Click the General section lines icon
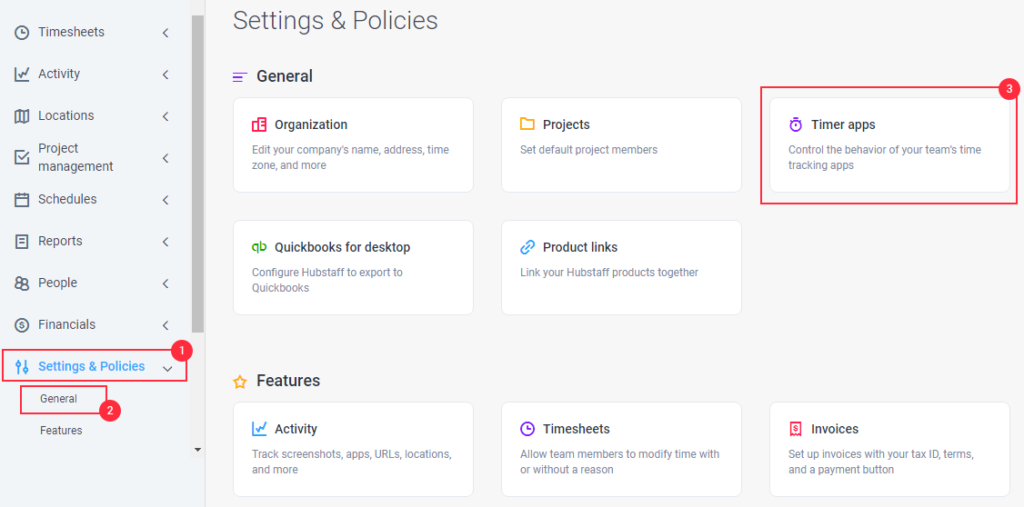 point(240,77)
